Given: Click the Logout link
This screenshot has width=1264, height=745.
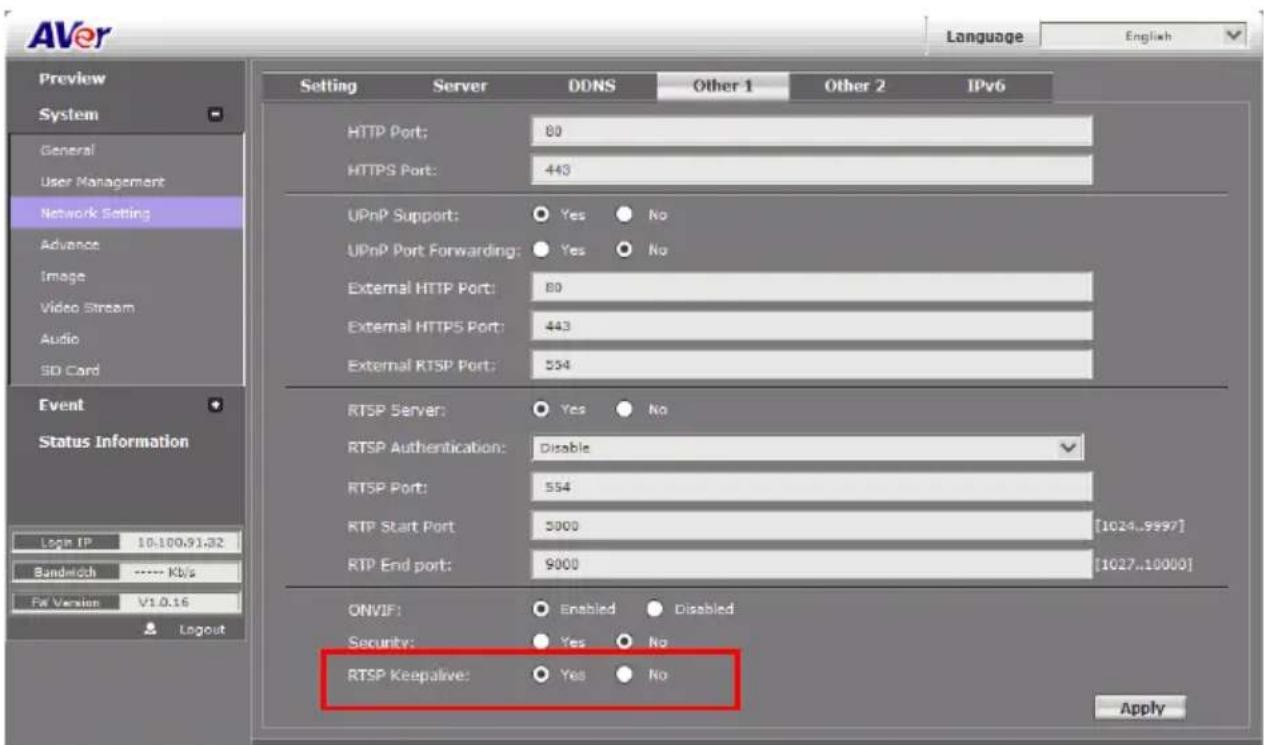Looking at the screenshot, I should (x=203, y=629).
